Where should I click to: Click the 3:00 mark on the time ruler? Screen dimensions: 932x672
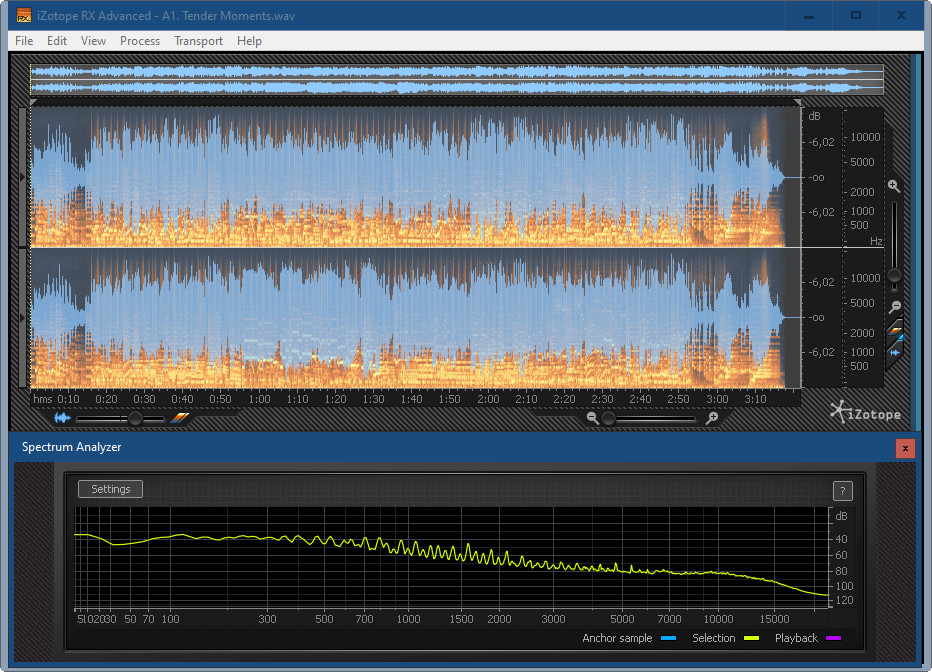coord(717,399)
